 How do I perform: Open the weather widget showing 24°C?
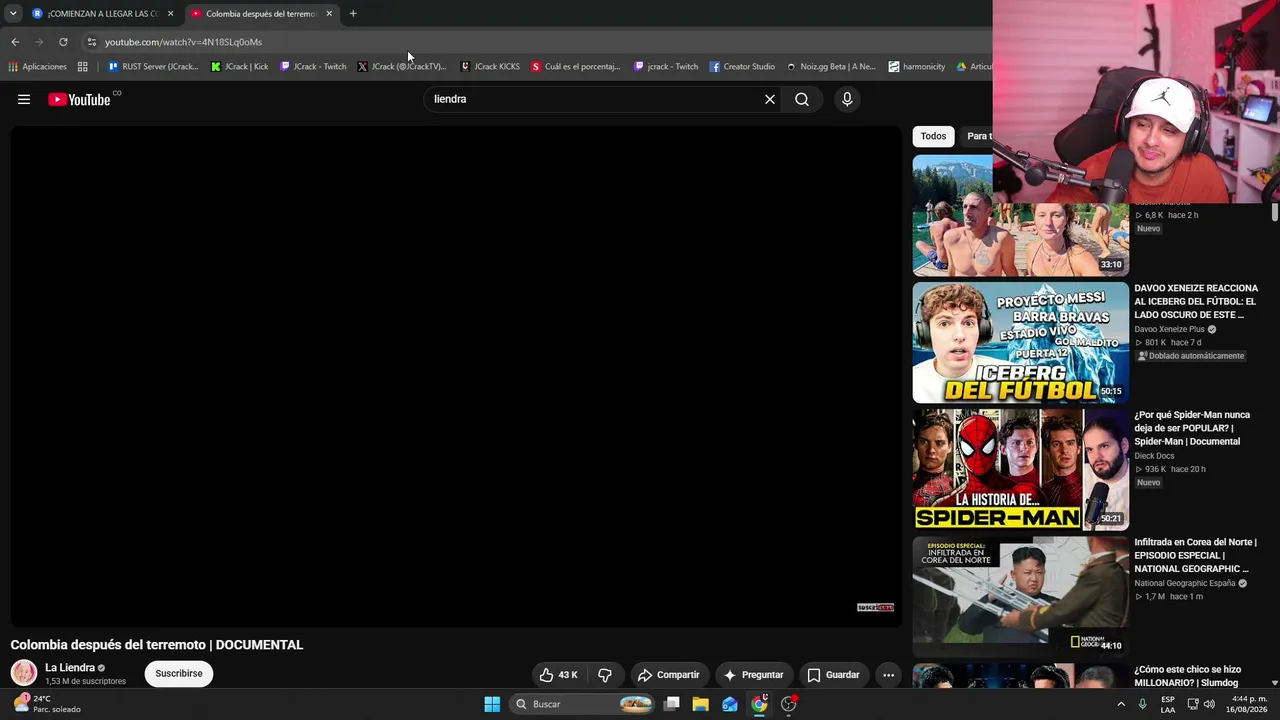point(47,704)
